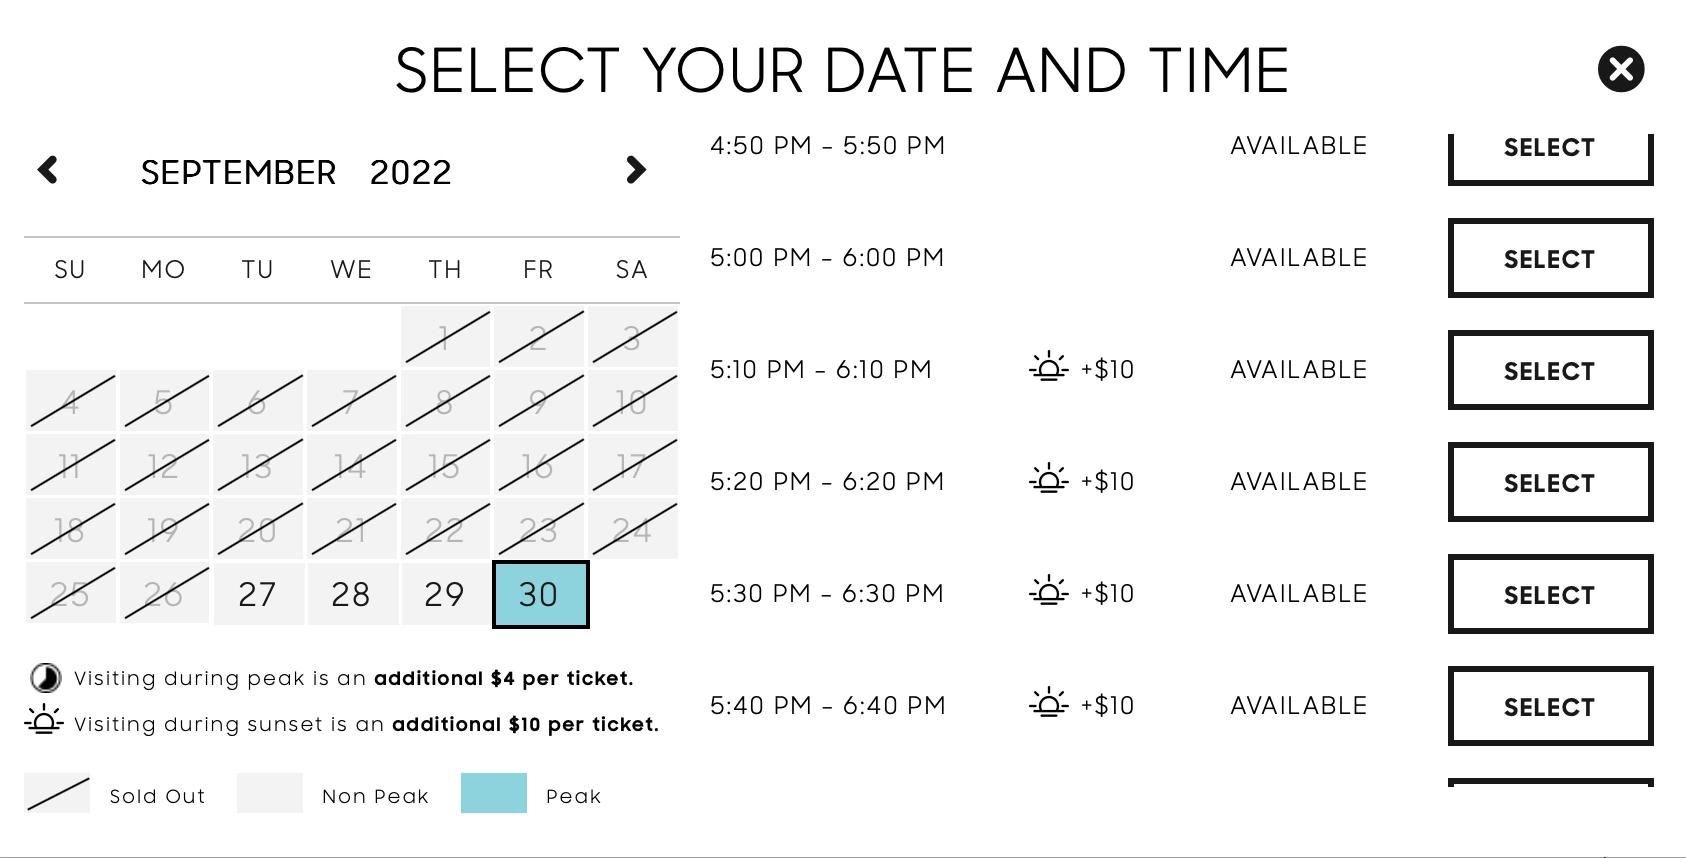Image resolution: width=1686 pixels, height=858 pixels.
Task: Close the date and time dialog
Action: pos(1621,69)
